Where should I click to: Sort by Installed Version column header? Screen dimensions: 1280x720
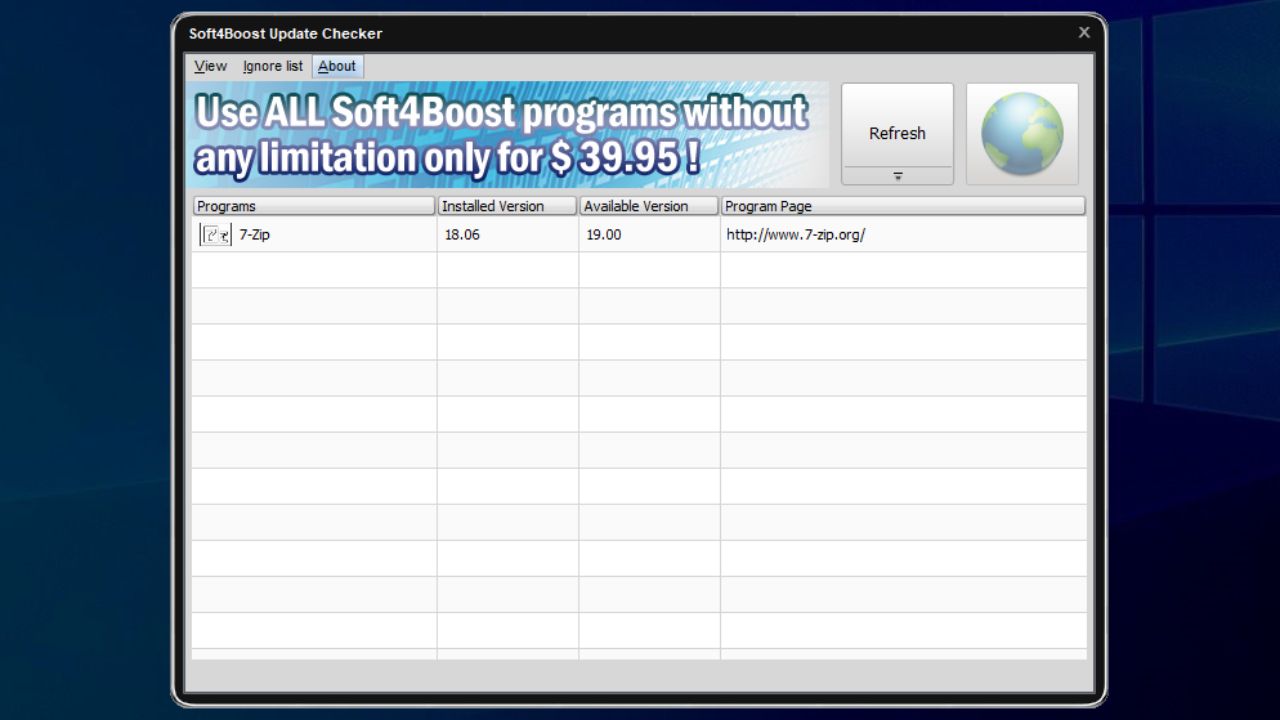[x=507, y=206]
